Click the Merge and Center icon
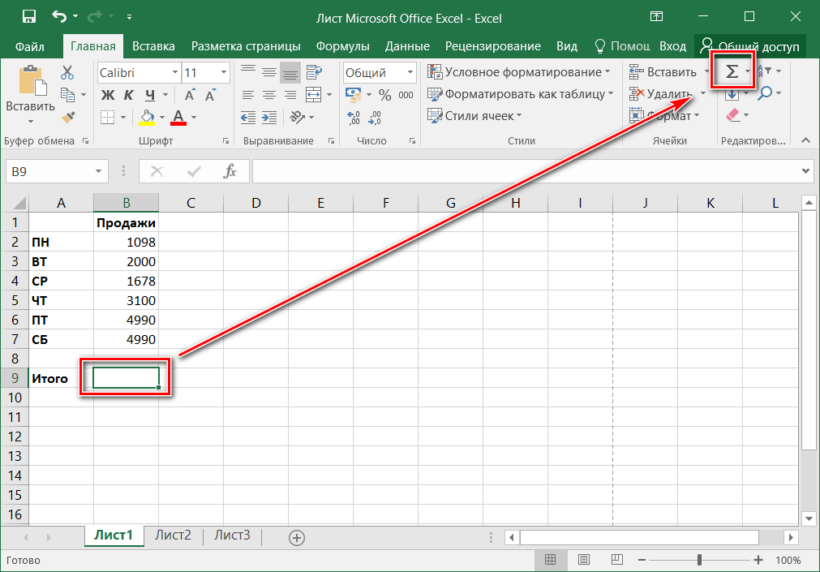The image size is (820, 572). (313, 95)
